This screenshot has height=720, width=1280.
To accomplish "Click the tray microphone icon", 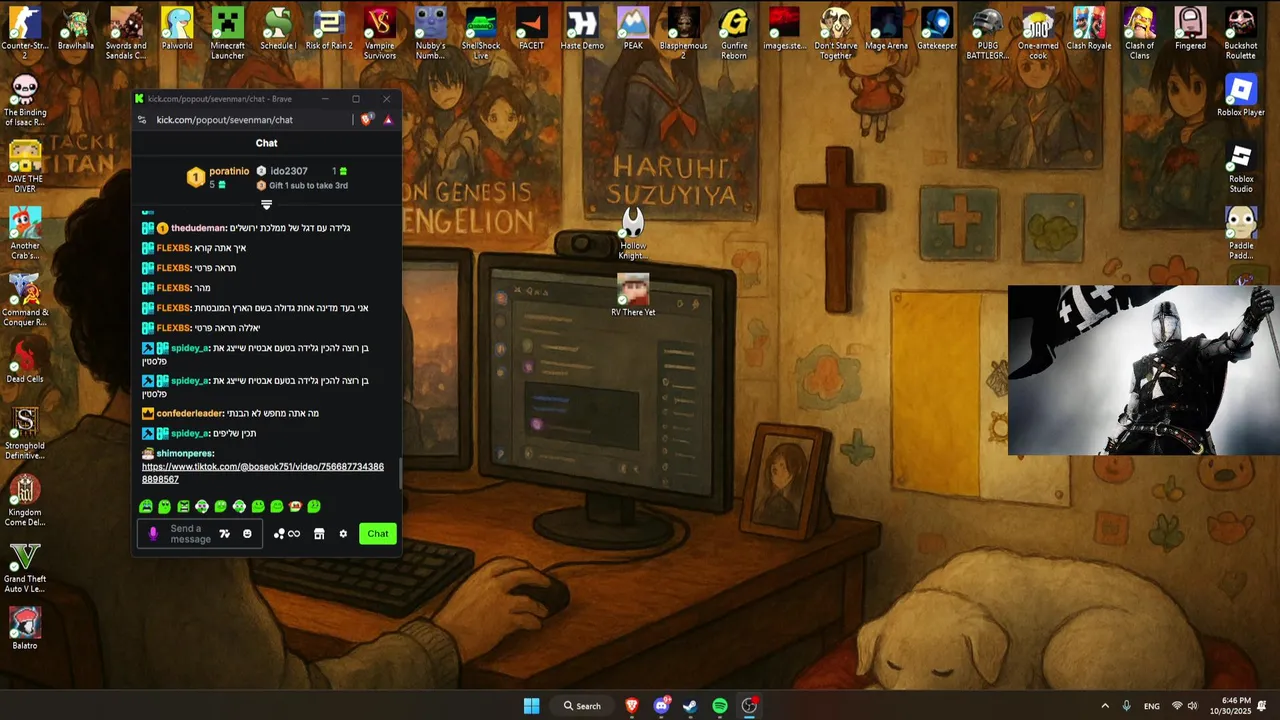I will pyautogui.click(x=1127, y=706).
